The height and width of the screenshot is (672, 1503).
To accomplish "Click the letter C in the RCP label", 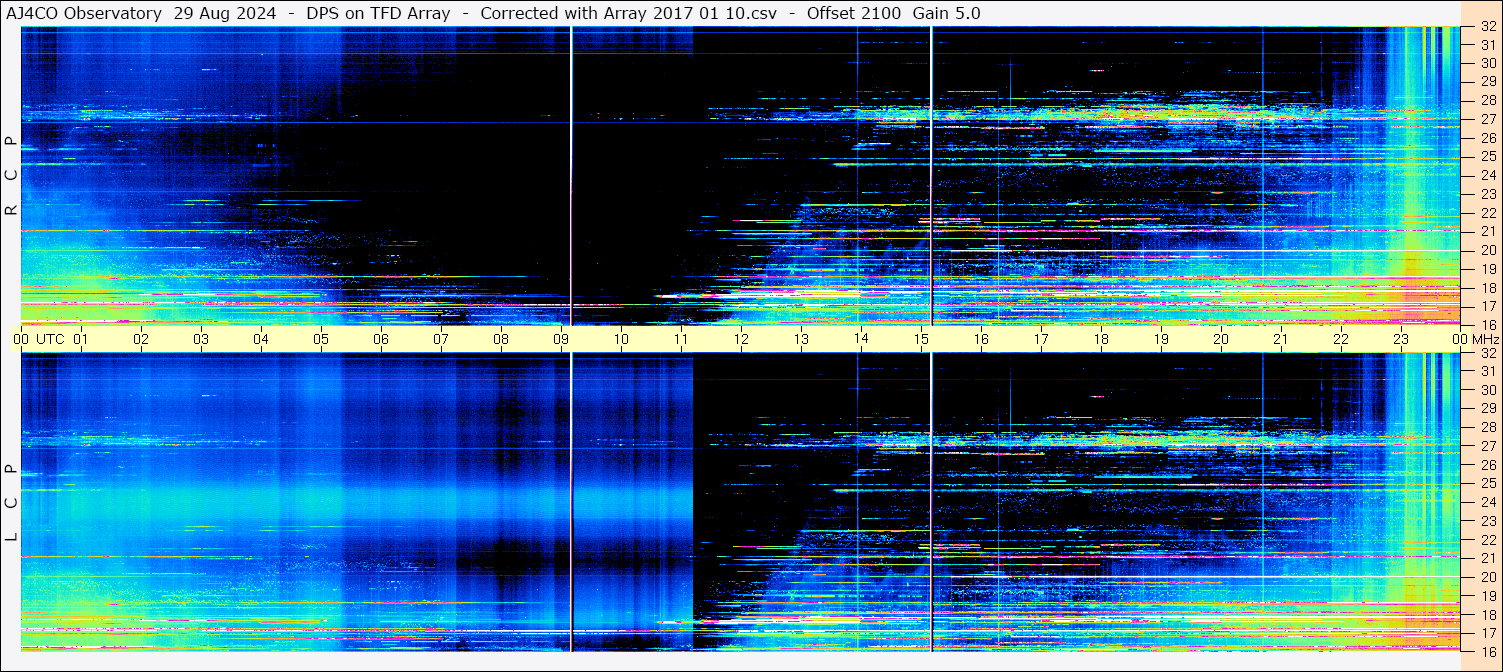I will (x=11, y=175).
